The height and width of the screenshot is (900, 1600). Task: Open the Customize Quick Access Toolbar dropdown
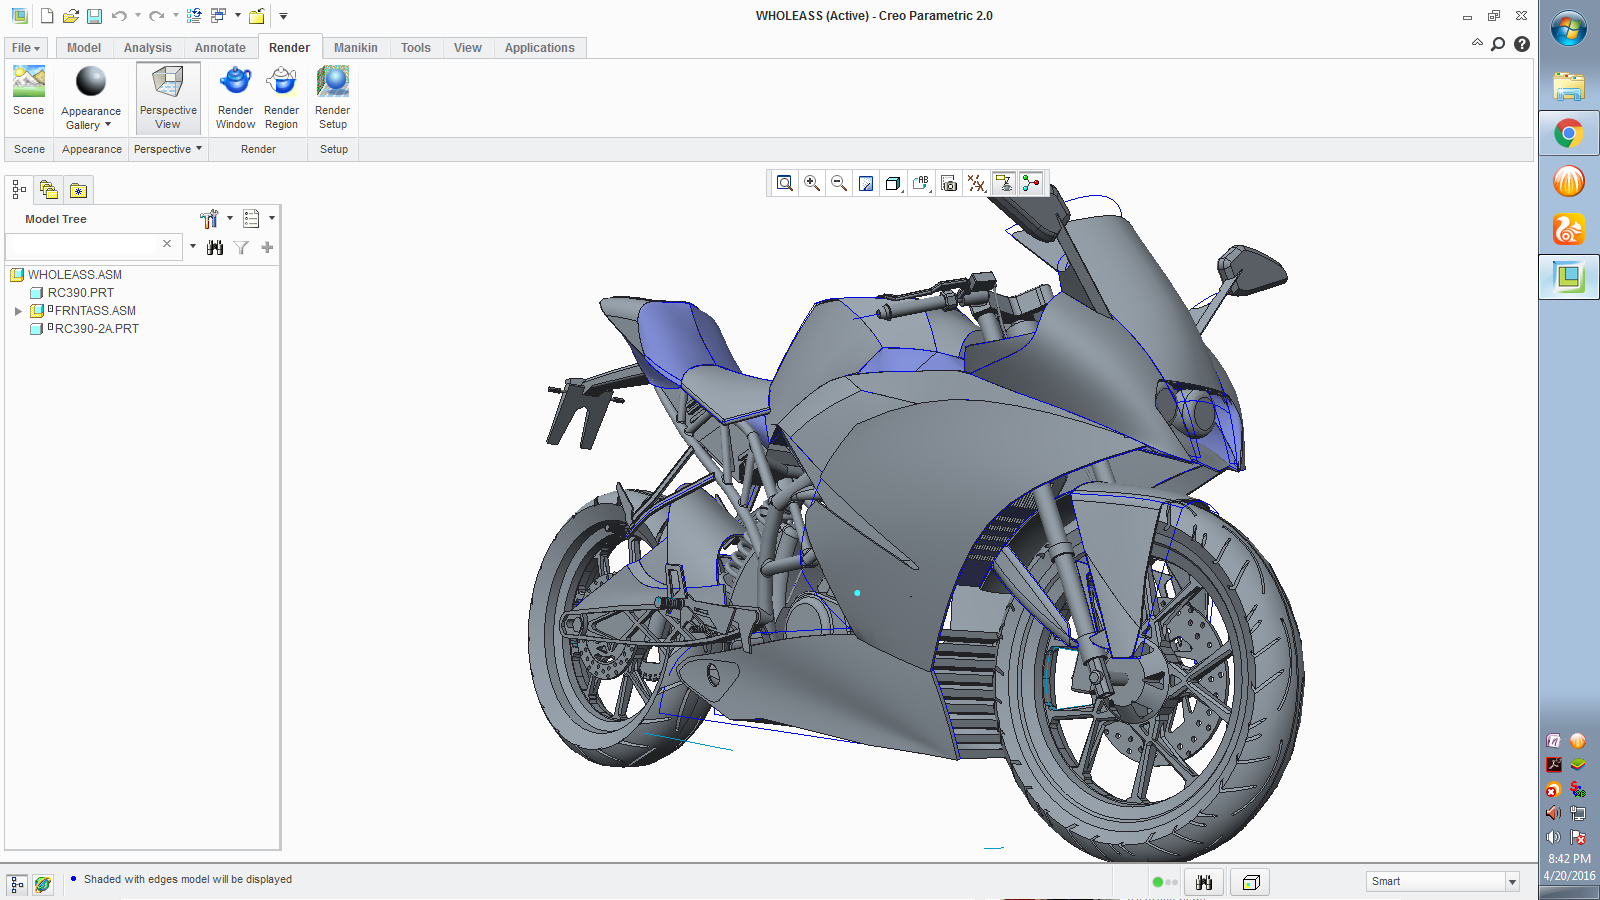point(283,16)
